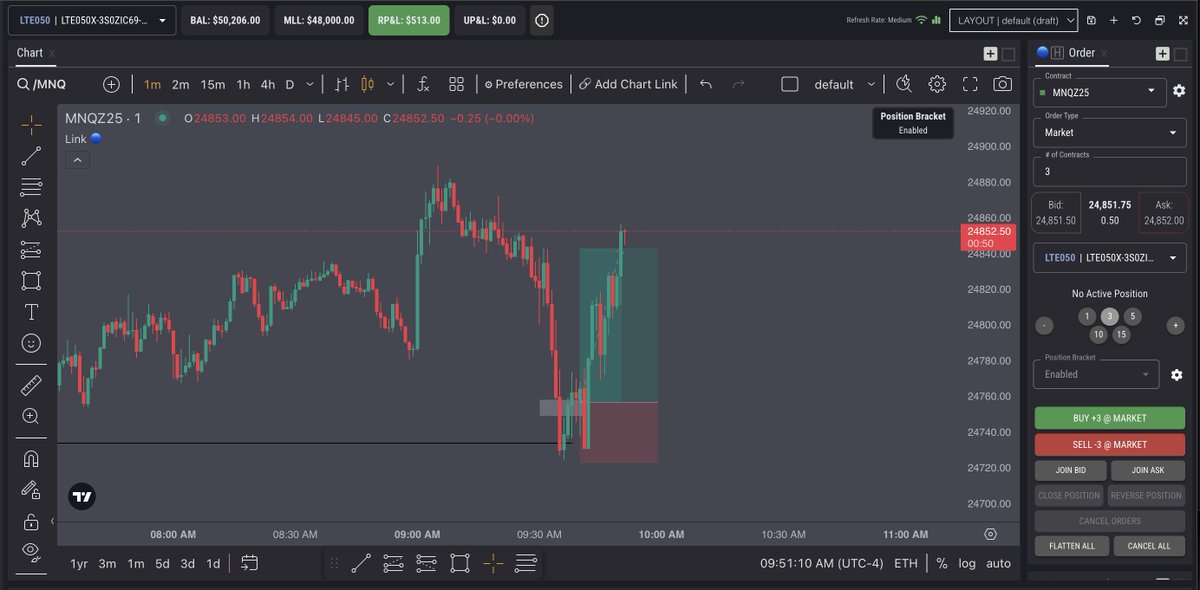Open the LAYOUT default (draft) dropdown

(1013, 20)
